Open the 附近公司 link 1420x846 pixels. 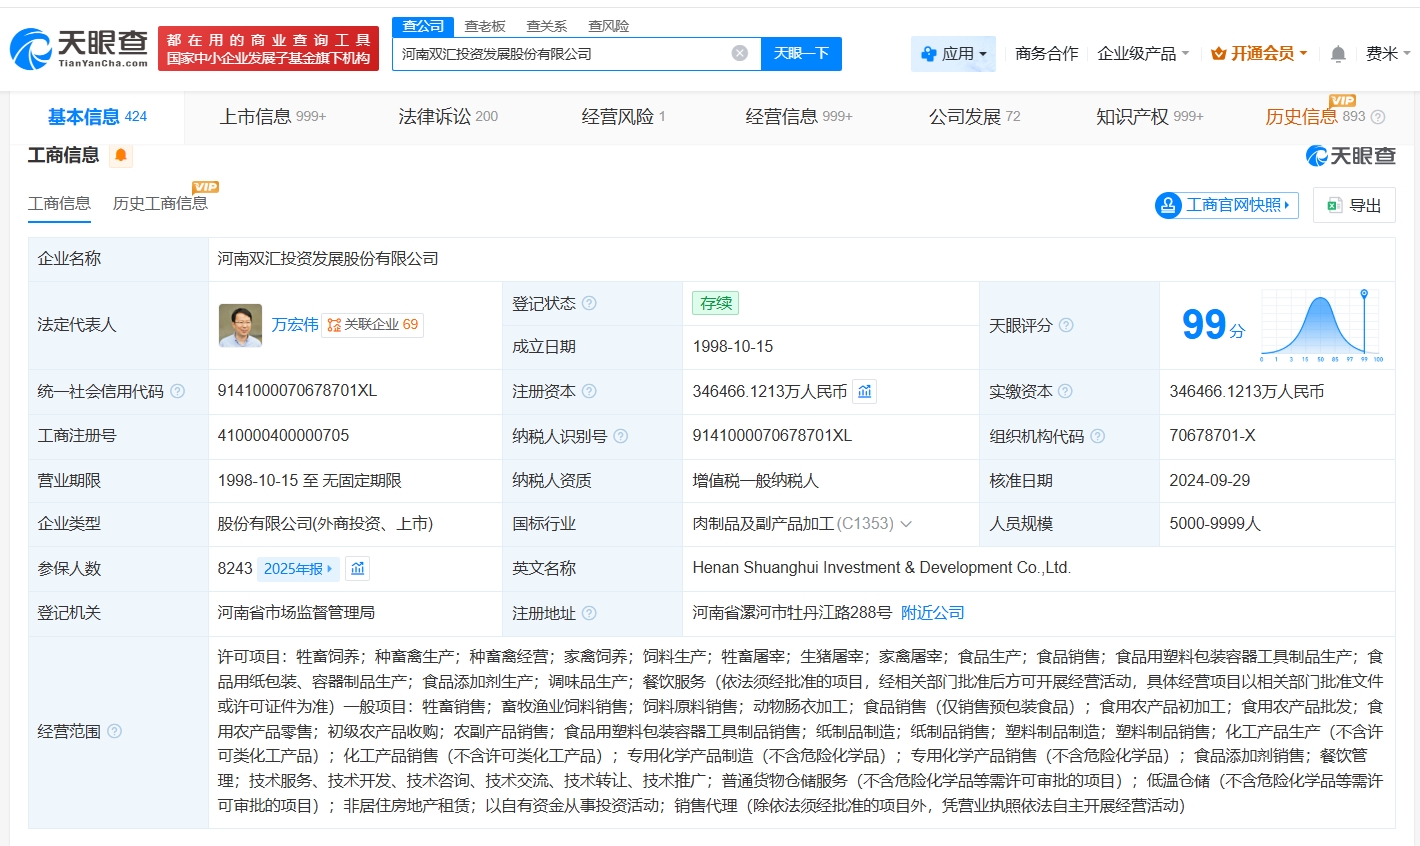click(x=933, y=613)
